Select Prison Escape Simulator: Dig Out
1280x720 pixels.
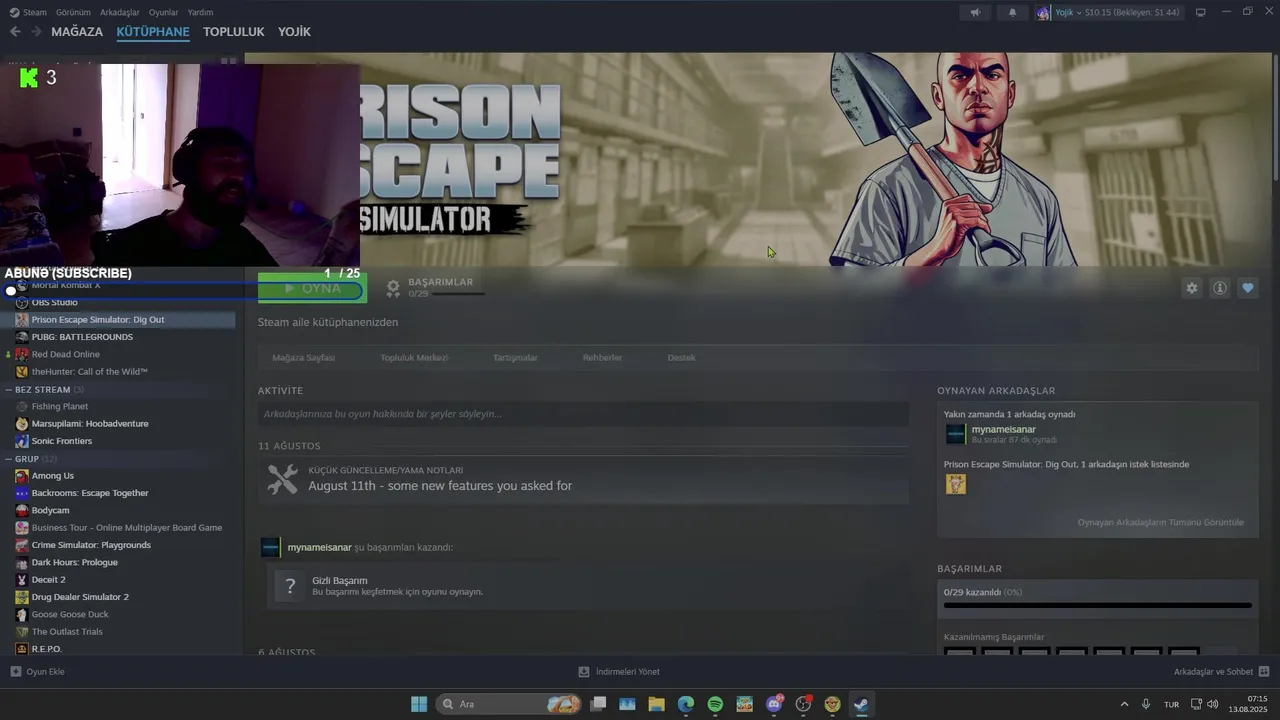(120, 320)
